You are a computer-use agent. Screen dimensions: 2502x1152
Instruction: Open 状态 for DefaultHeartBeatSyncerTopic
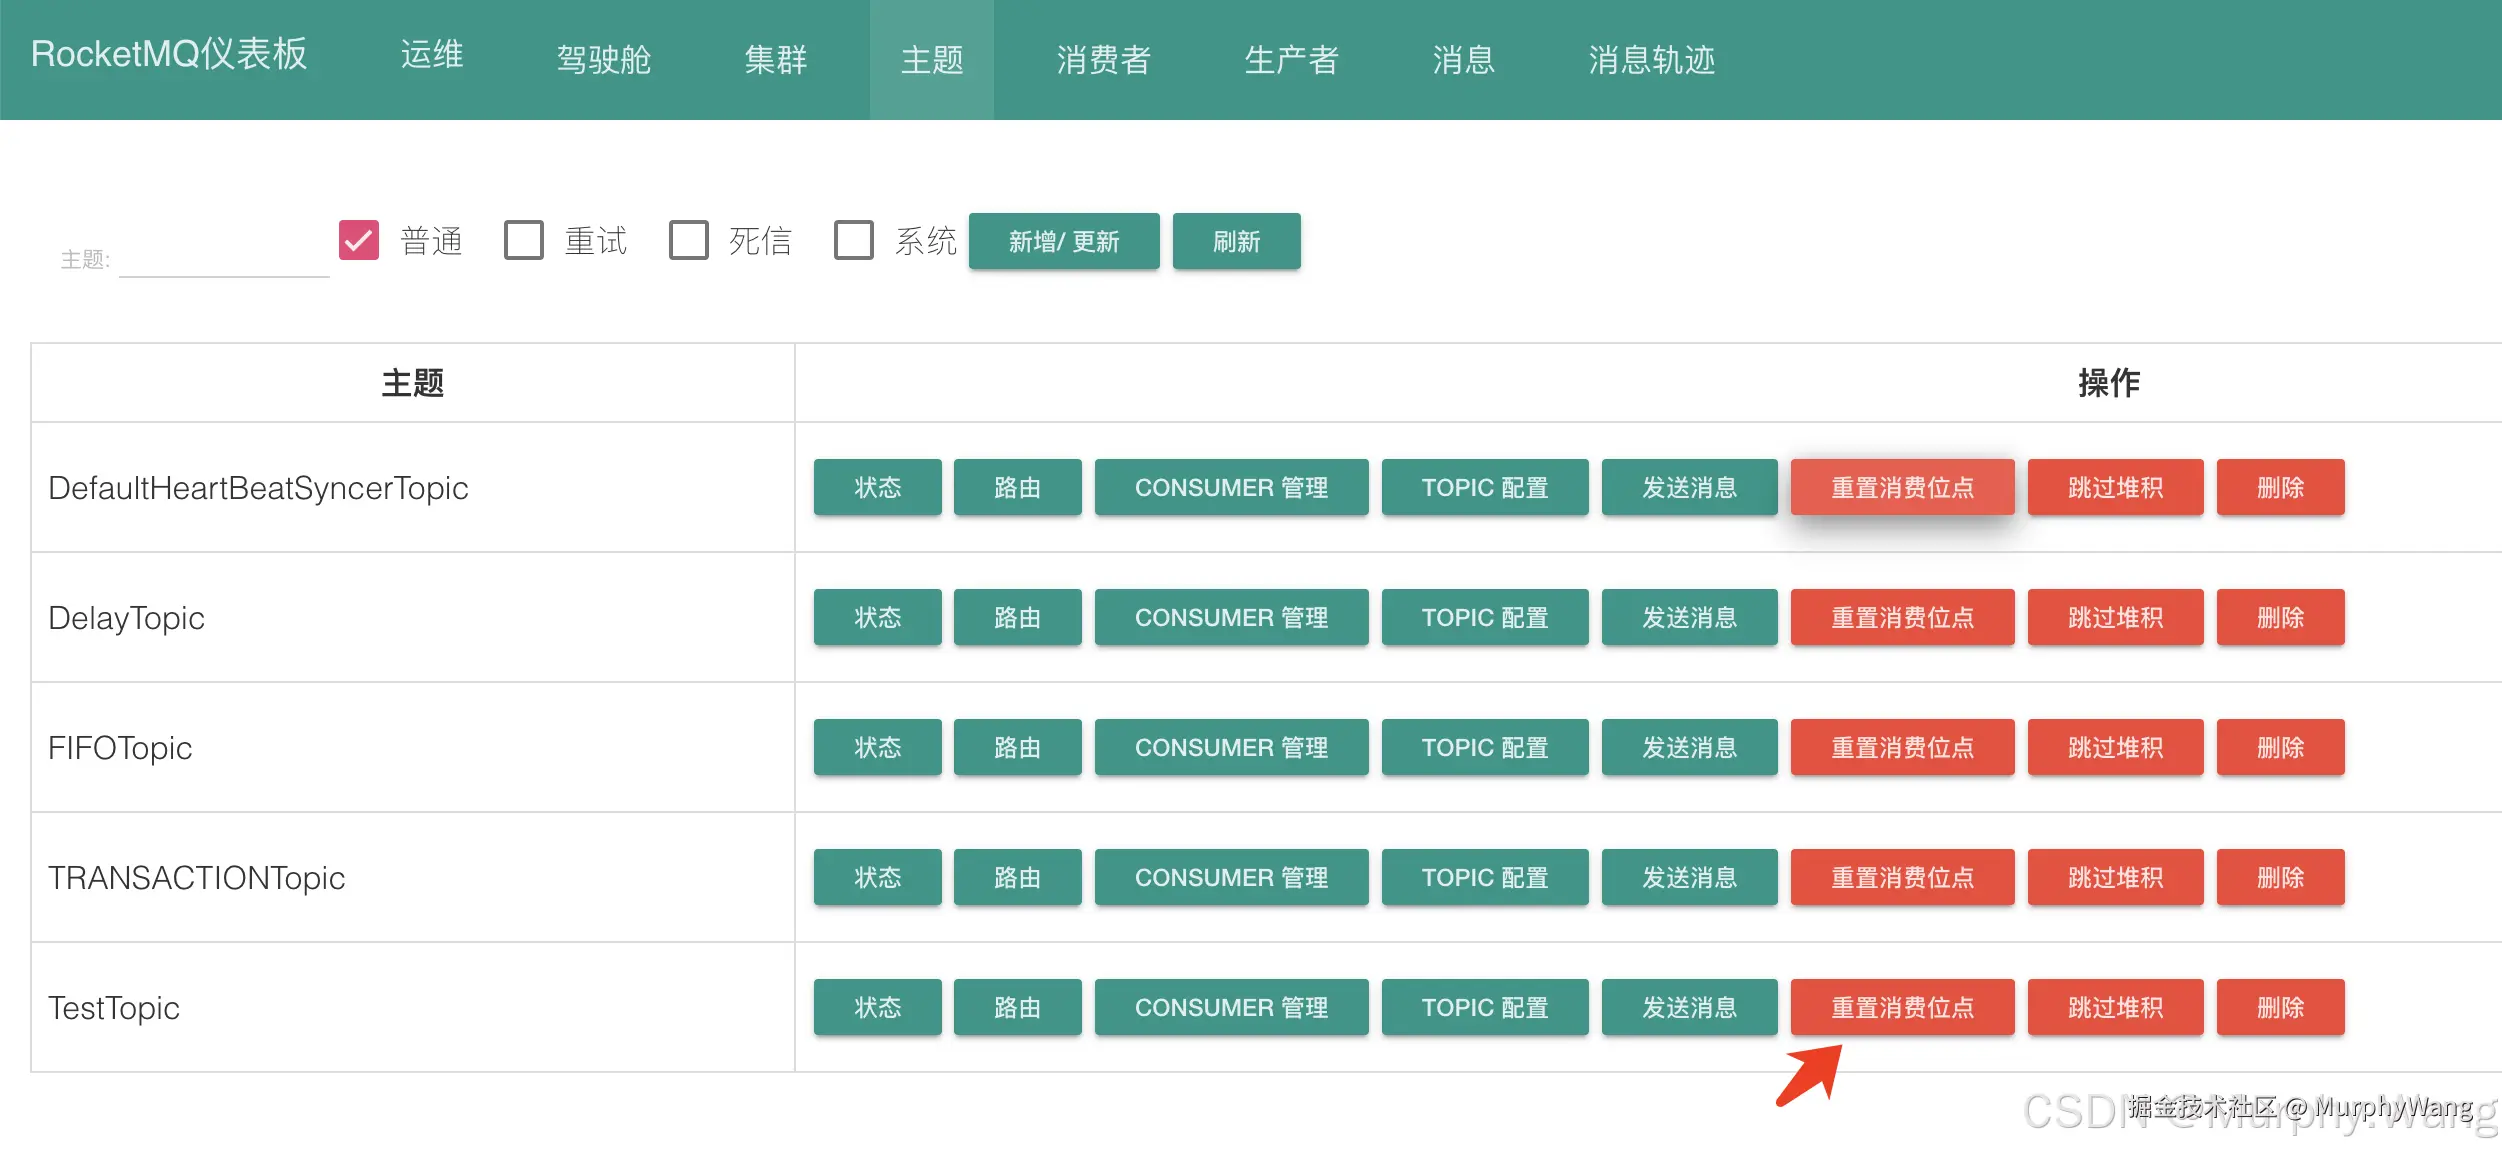point(877,487)
